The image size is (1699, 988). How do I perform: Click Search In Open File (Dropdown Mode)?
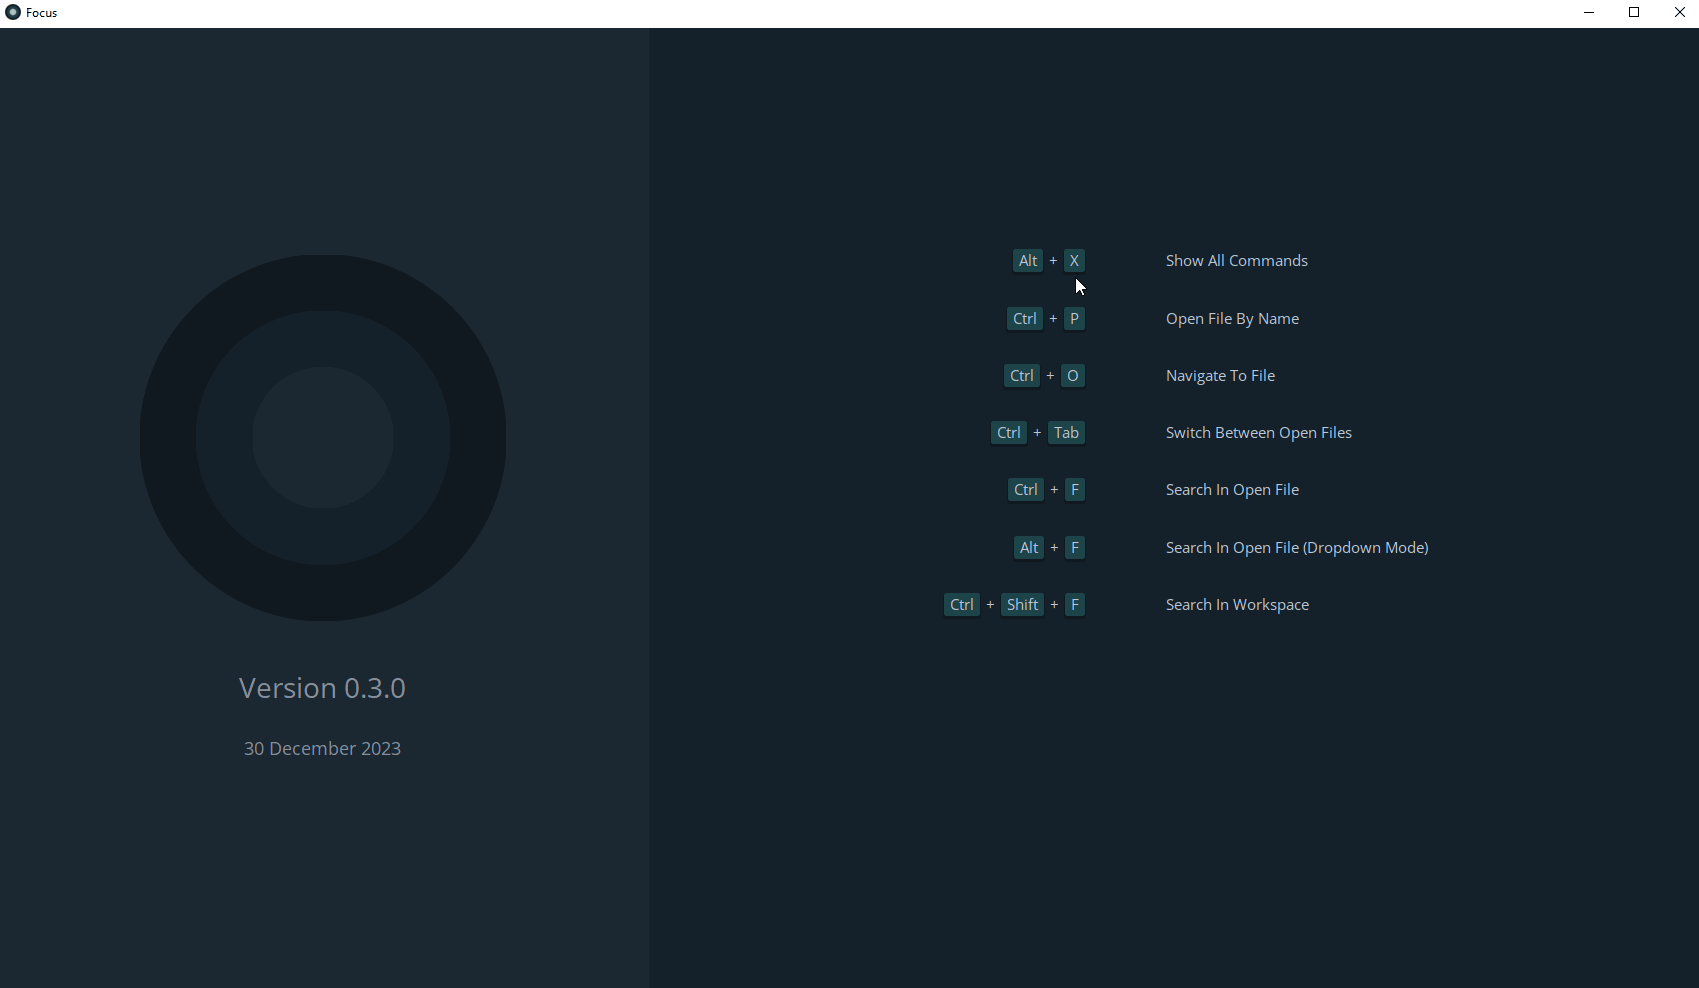pos(1296,548)
